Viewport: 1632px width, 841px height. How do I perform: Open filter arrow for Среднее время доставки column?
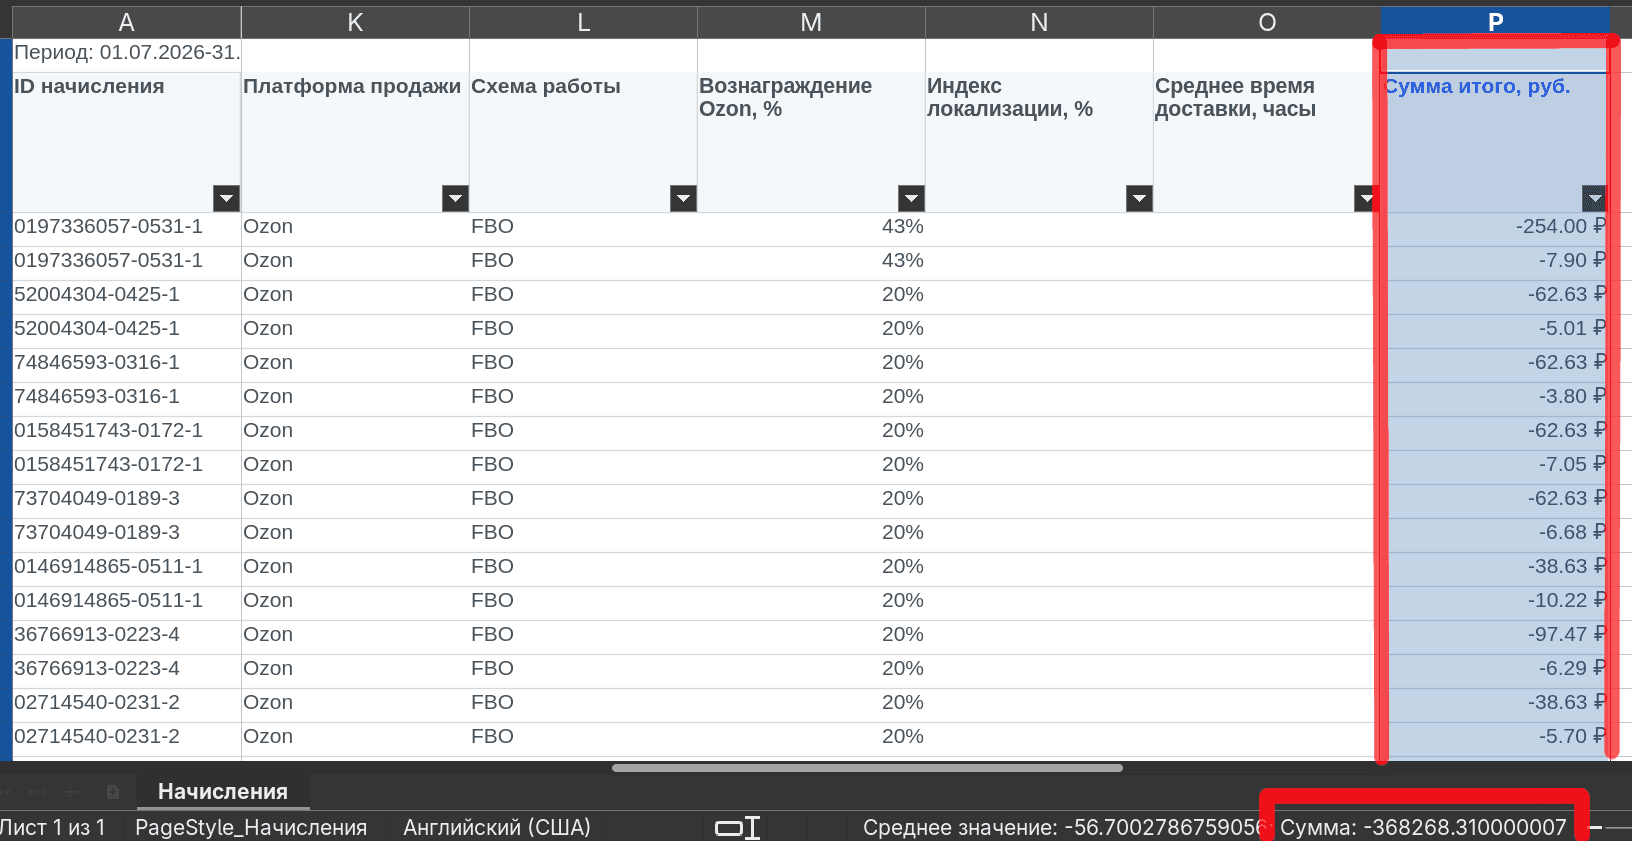click(x=1366, y=198)
